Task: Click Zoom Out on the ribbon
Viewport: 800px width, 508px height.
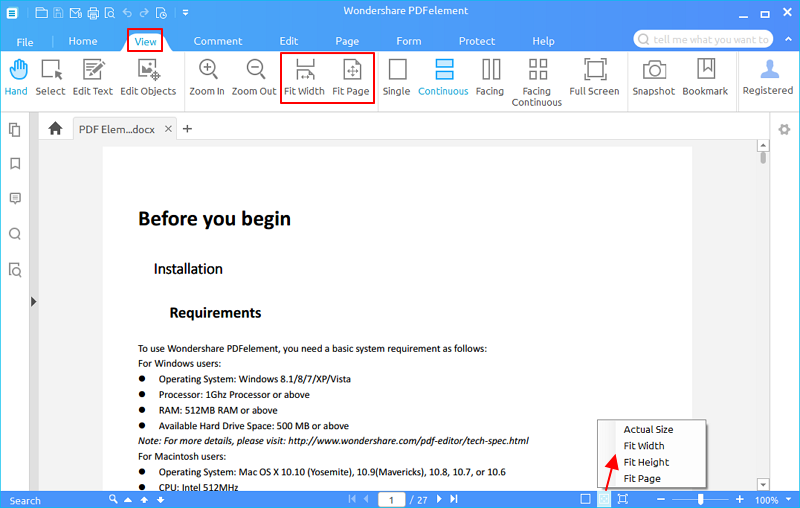Action: pyautogui.click(x=254, y=77)
